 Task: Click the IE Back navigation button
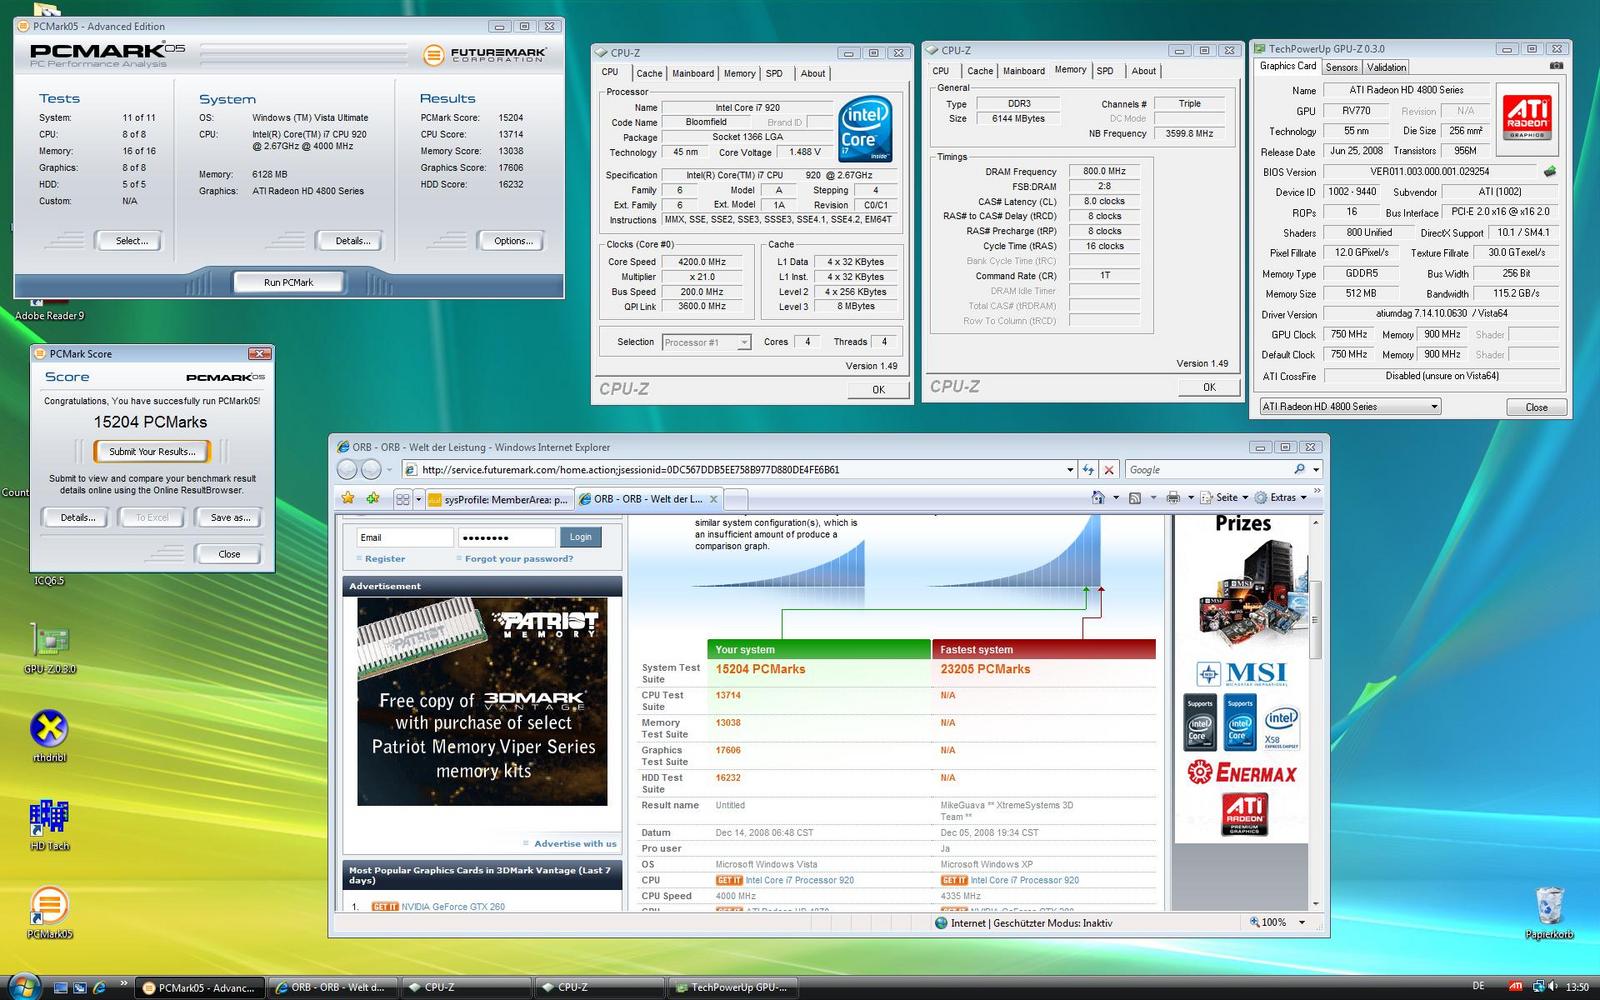347,469
